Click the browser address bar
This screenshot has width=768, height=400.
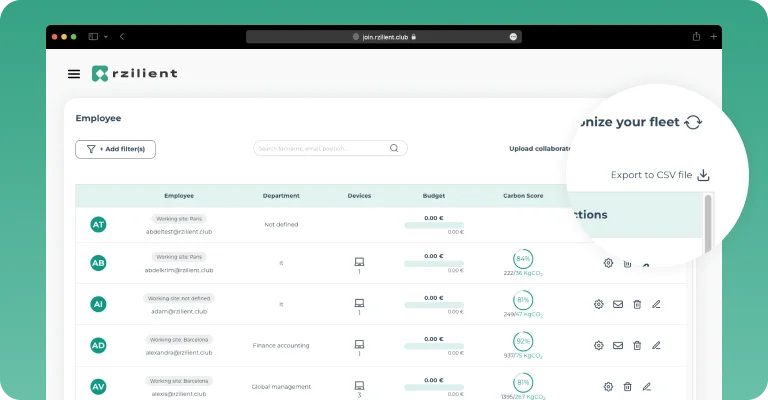[384, 37]
